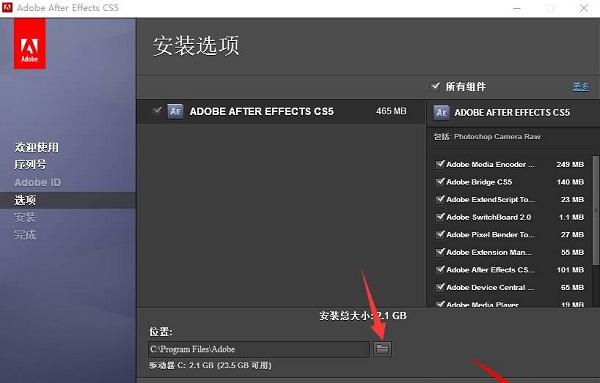This screenshot has height=383, width=600.
Task: Toggle the ADOBE AFTER EFFECTS CS5 product checkbox
Action: (157, 111)
